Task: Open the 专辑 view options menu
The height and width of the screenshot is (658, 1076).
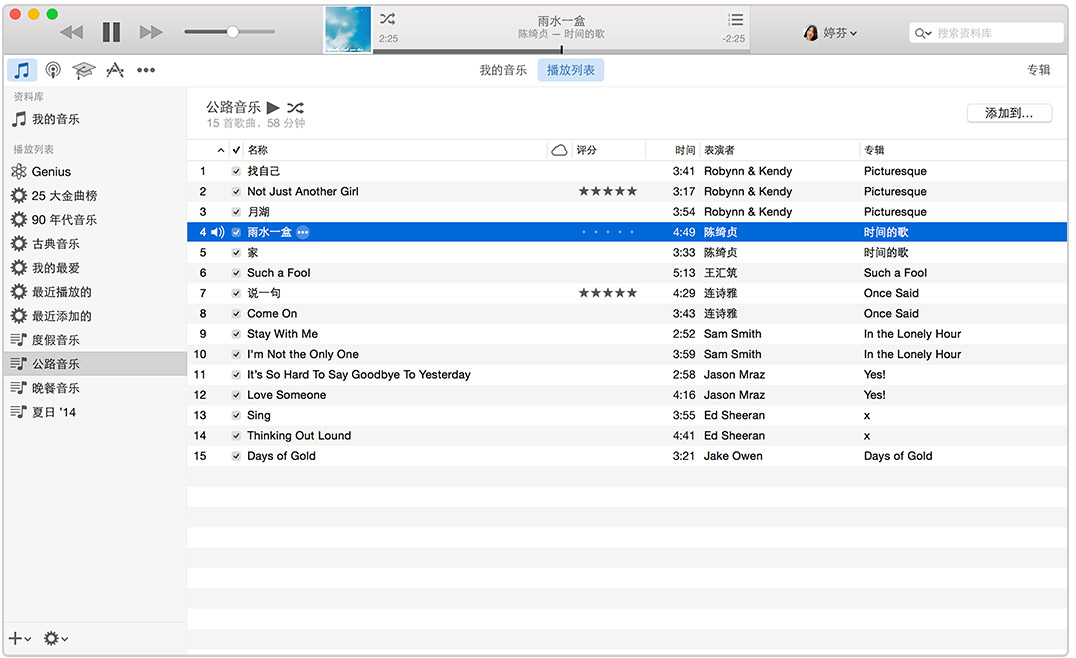Action: (1038, 70)
